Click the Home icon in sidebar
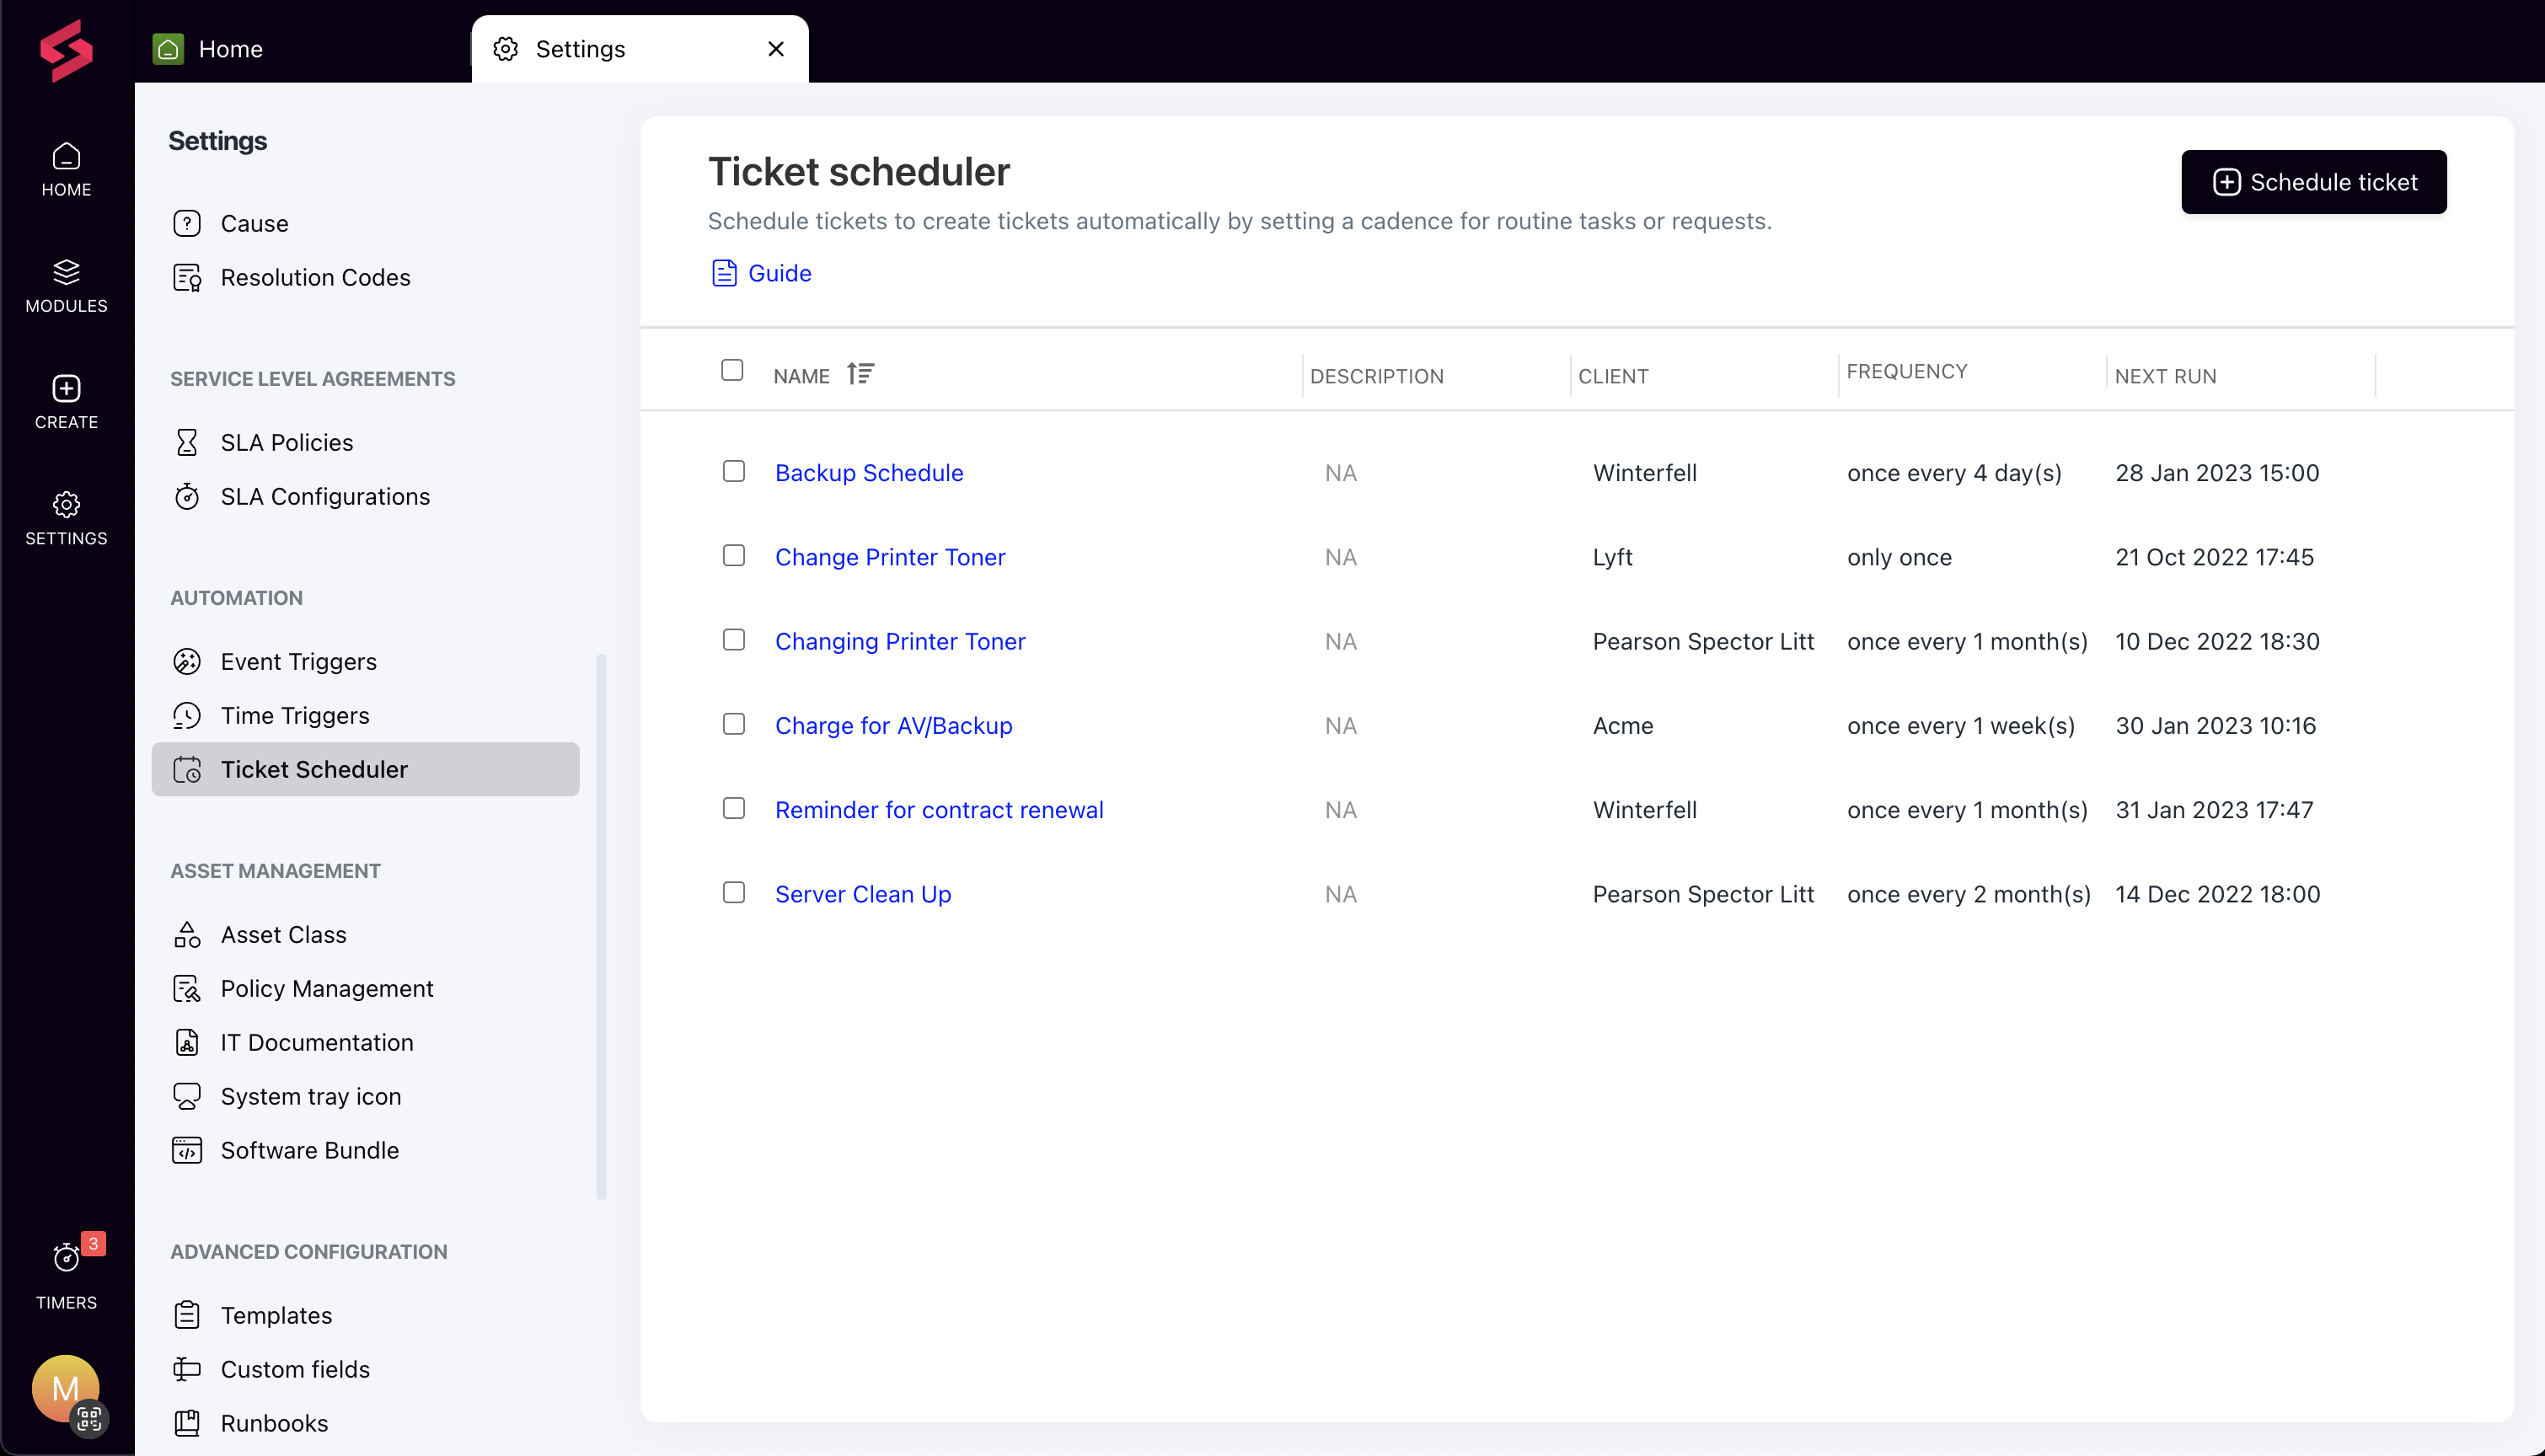Image resolution: width=2545 pixels, height=1456 pixels. pos(67,156)
